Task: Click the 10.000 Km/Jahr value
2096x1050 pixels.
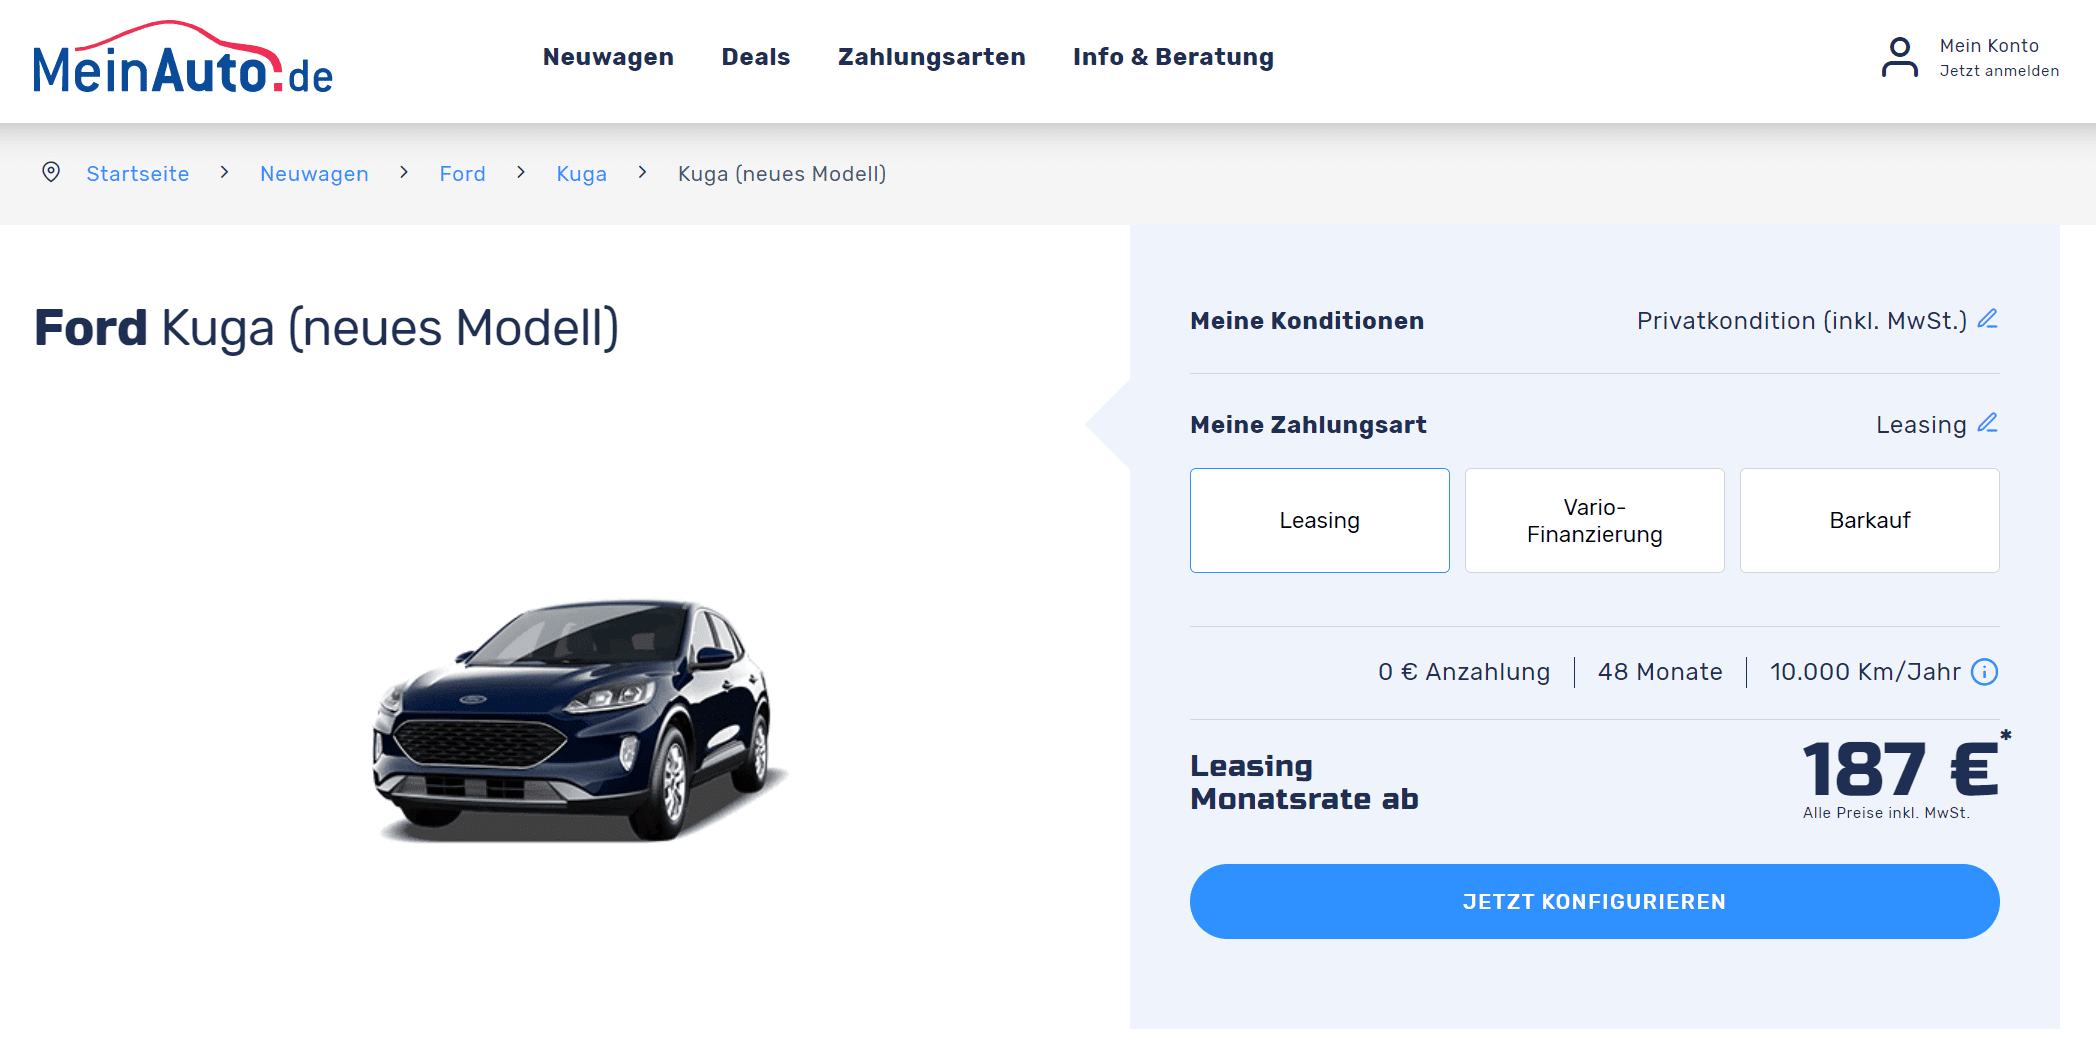Action: point(1865,672)
